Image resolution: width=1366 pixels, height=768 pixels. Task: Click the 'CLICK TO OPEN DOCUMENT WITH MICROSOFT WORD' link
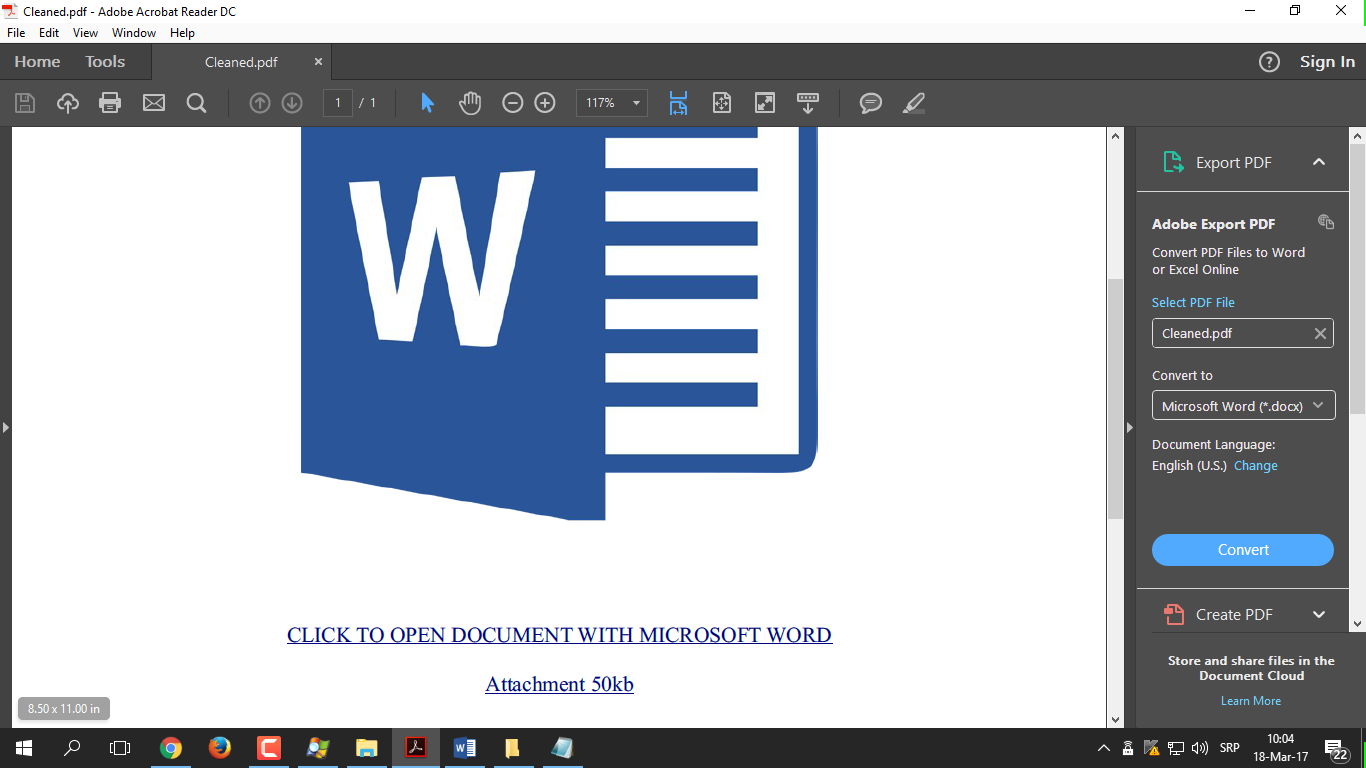(559, 635)
